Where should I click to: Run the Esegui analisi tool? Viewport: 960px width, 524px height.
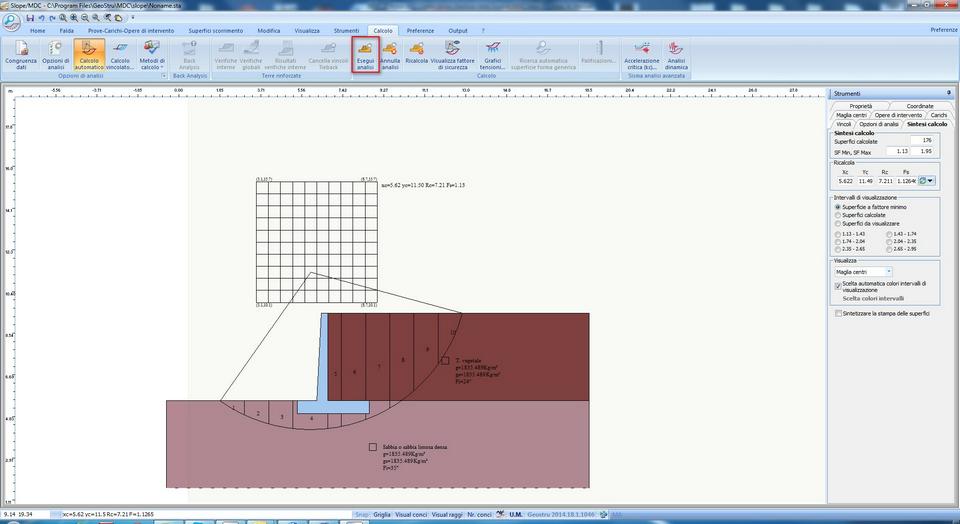click(x=366, y=55)
